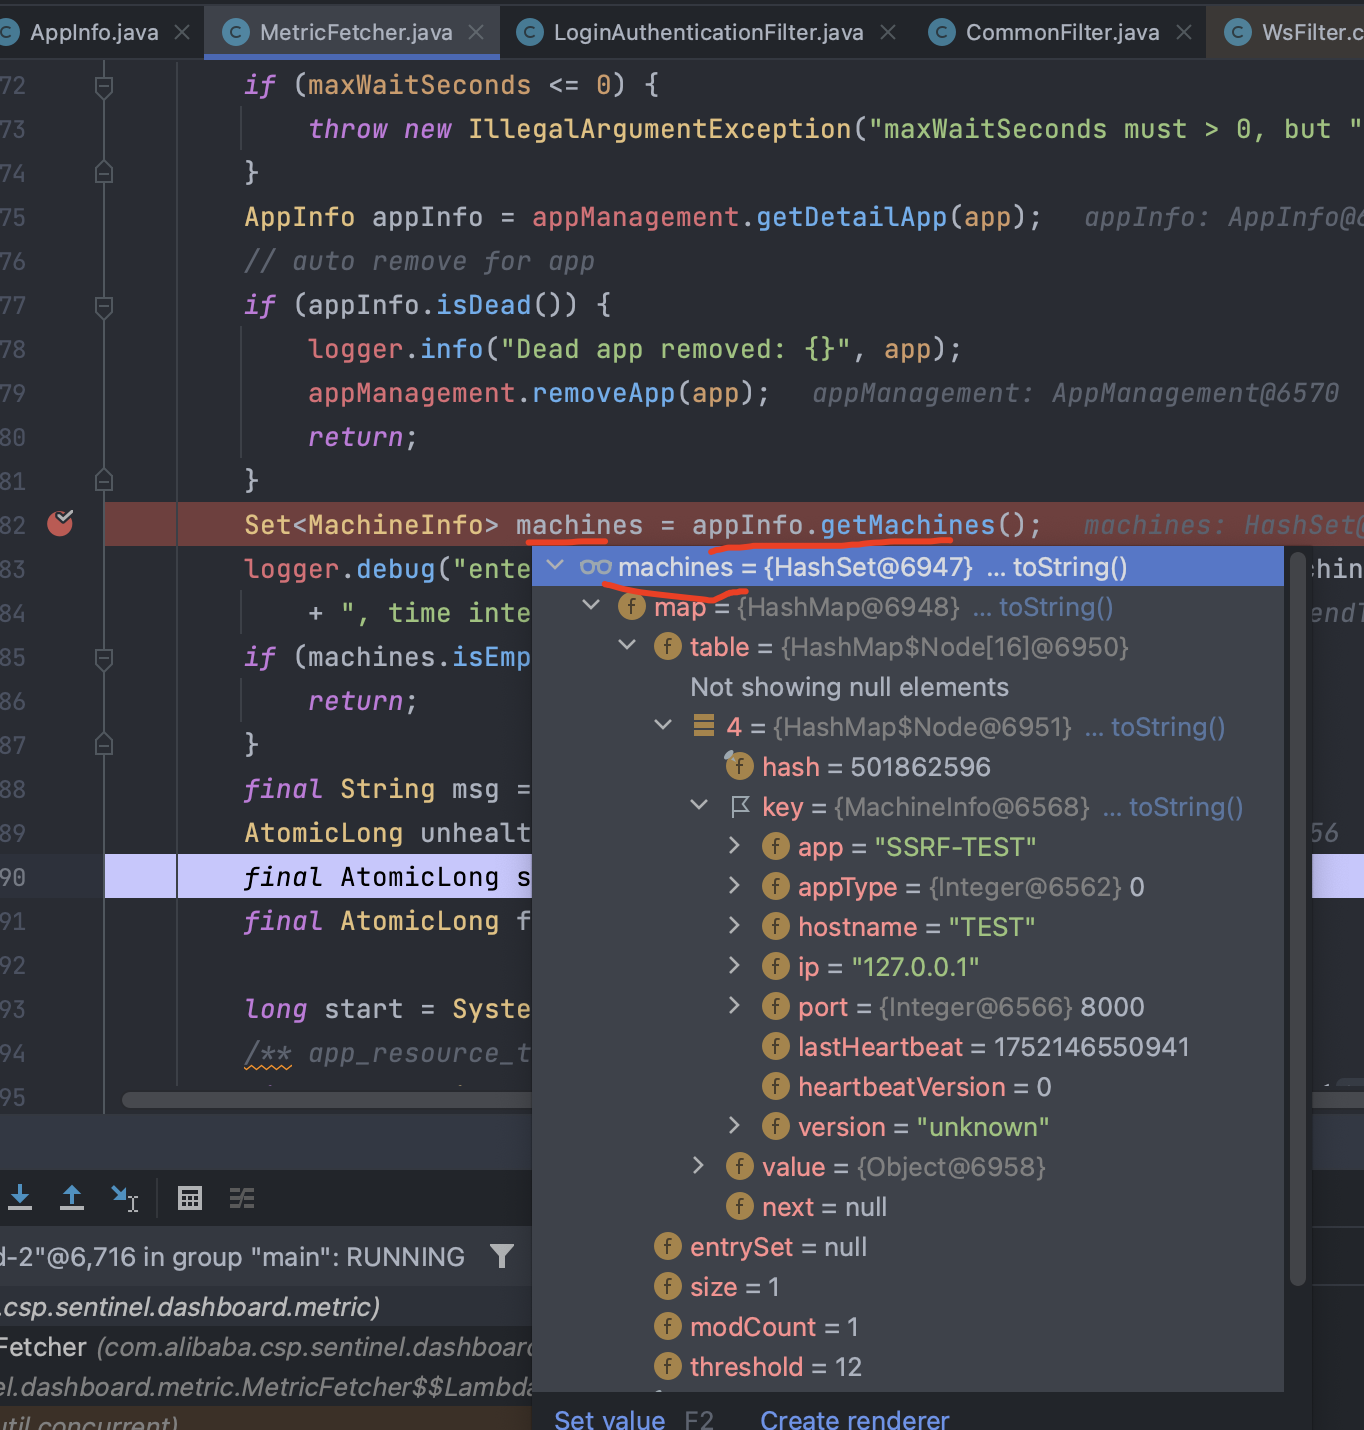This screenshot has height=1430, width=1364.
Task: Toggle the breakpoint on line 82
Action: tap(60, 523)
